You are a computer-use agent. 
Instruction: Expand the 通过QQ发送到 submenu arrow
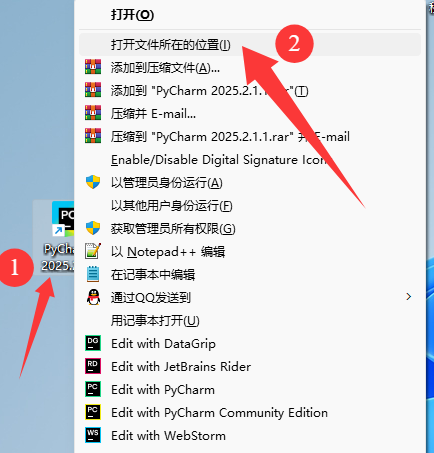[409, 297]
